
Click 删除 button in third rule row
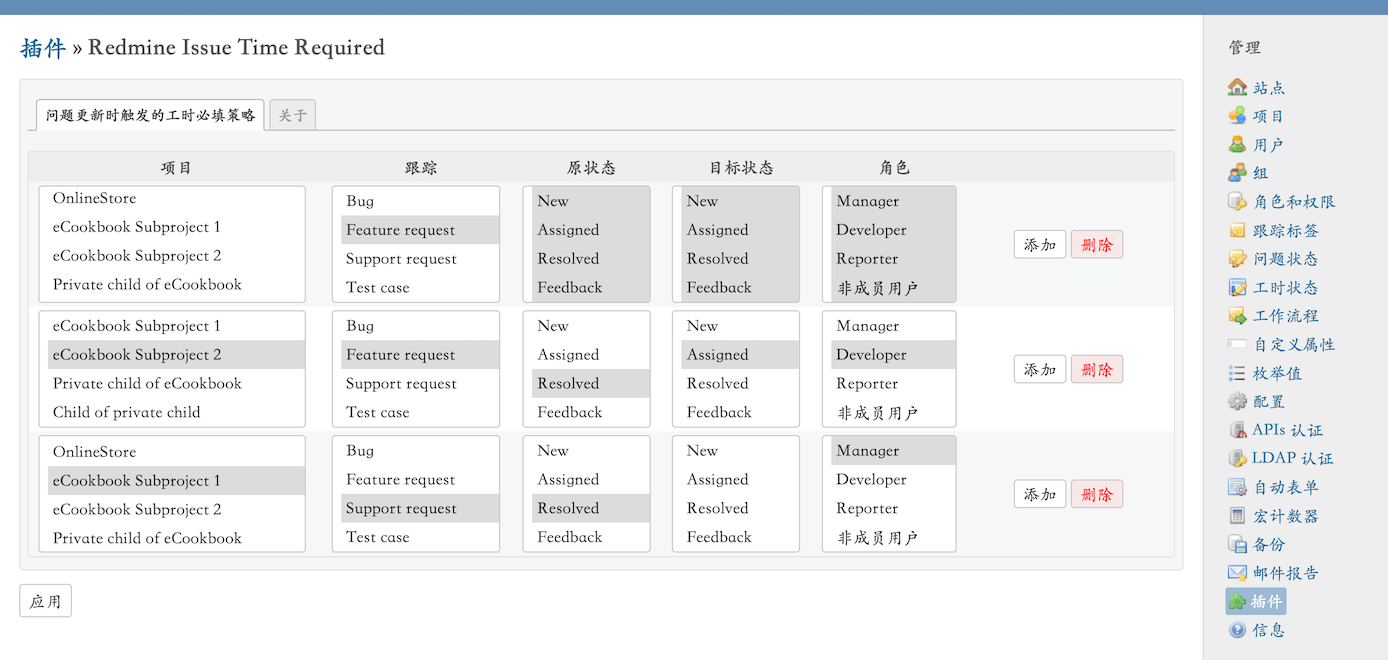pos(1097,494)
